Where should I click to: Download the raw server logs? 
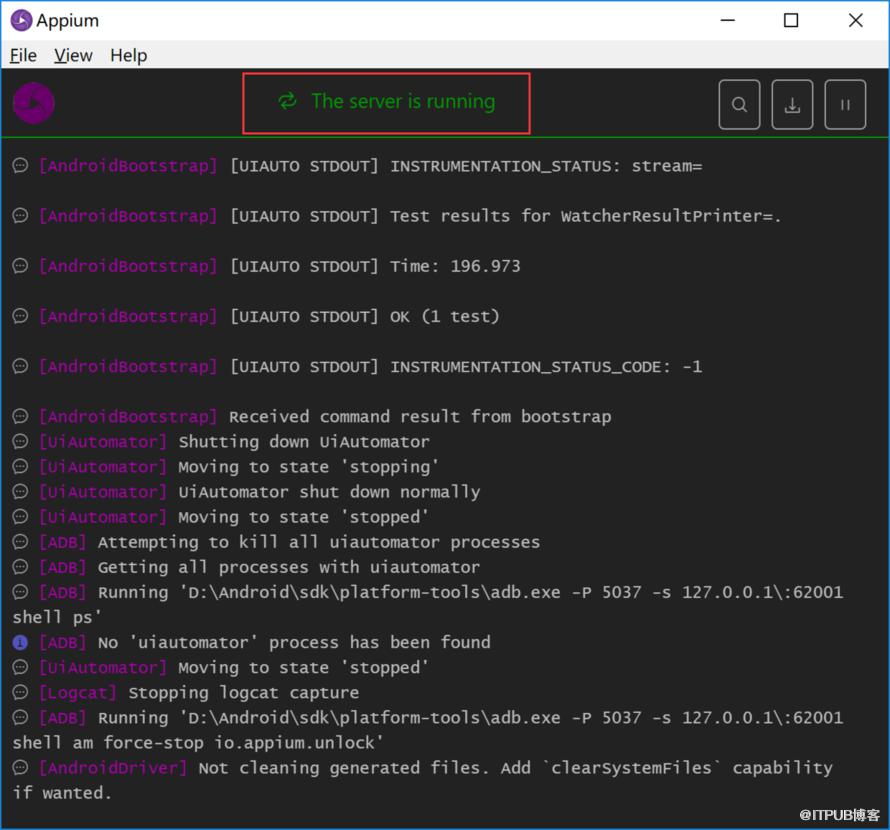[x=792, y=104]
